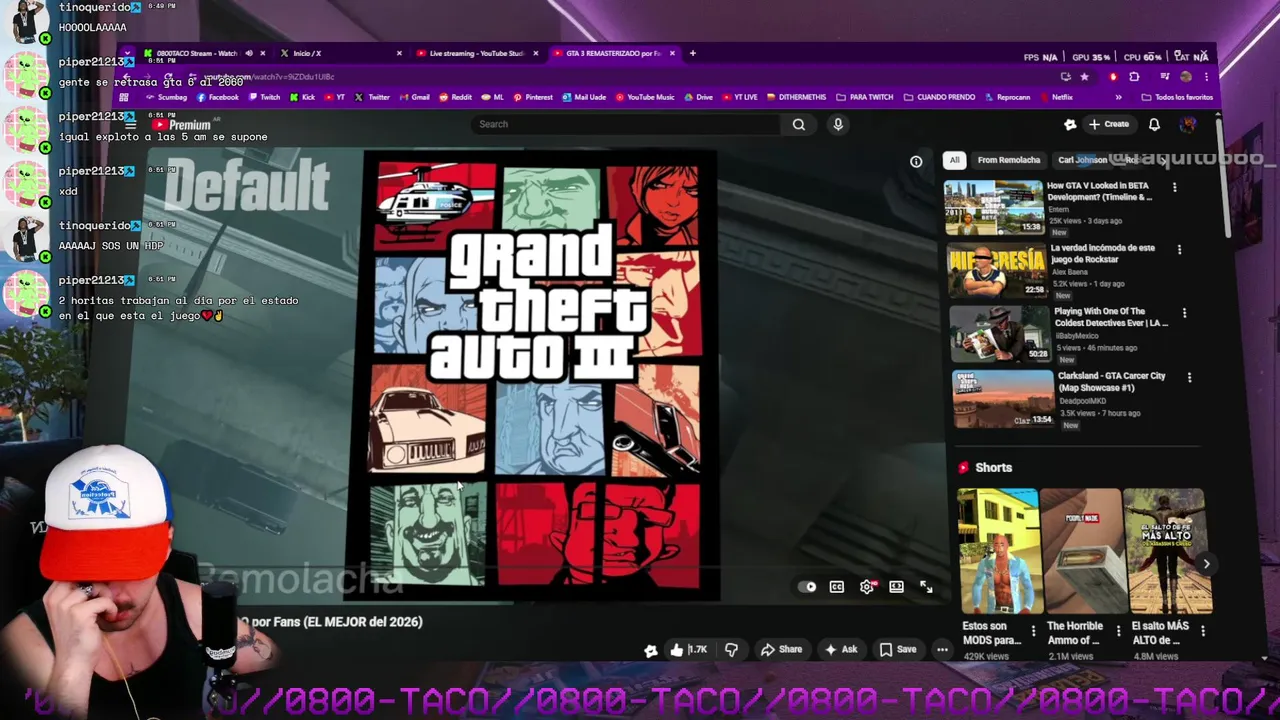Open the Reddit bookmark
This screenshot has width=1280, height=720.
[x=455, y=97]
